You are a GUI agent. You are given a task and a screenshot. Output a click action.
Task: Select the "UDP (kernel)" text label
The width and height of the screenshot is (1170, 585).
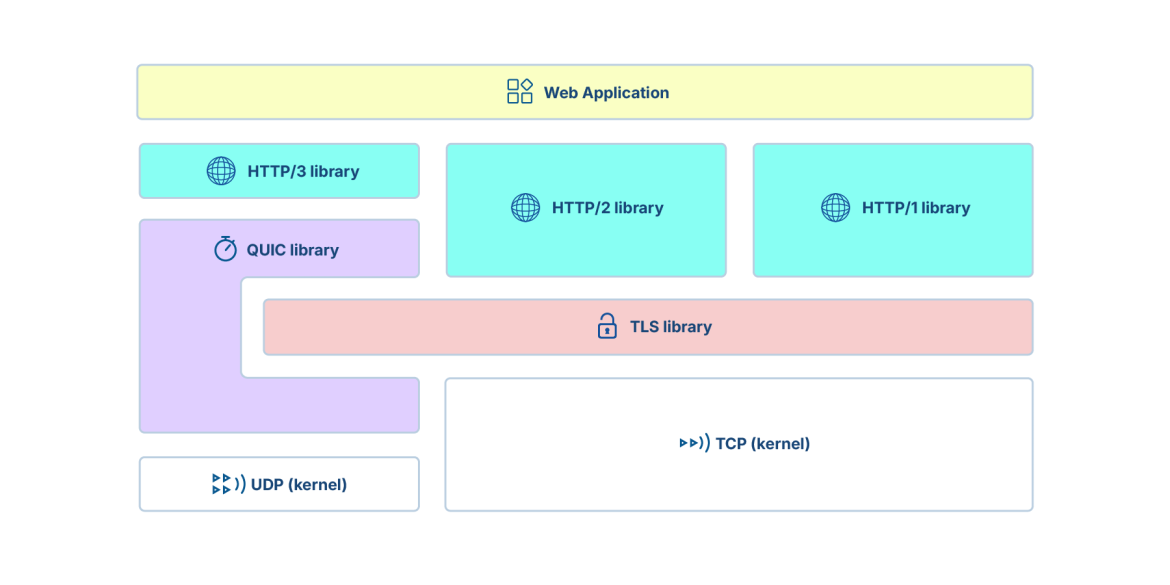pyautogui.click(x=298, y=485)
